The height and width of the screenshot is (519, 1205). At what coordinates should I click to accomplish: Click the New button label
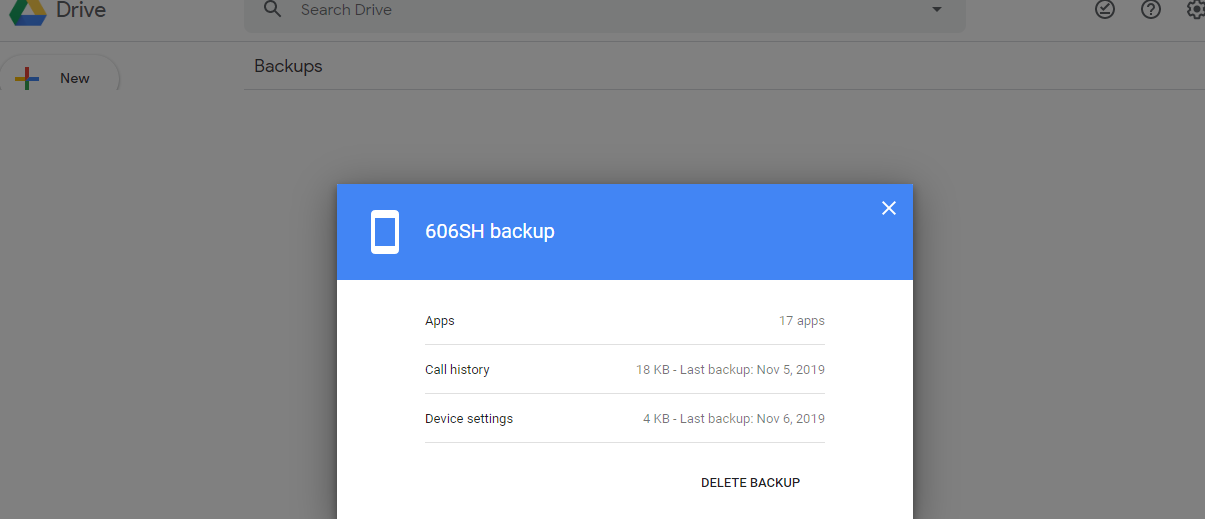tap(75, 78)
